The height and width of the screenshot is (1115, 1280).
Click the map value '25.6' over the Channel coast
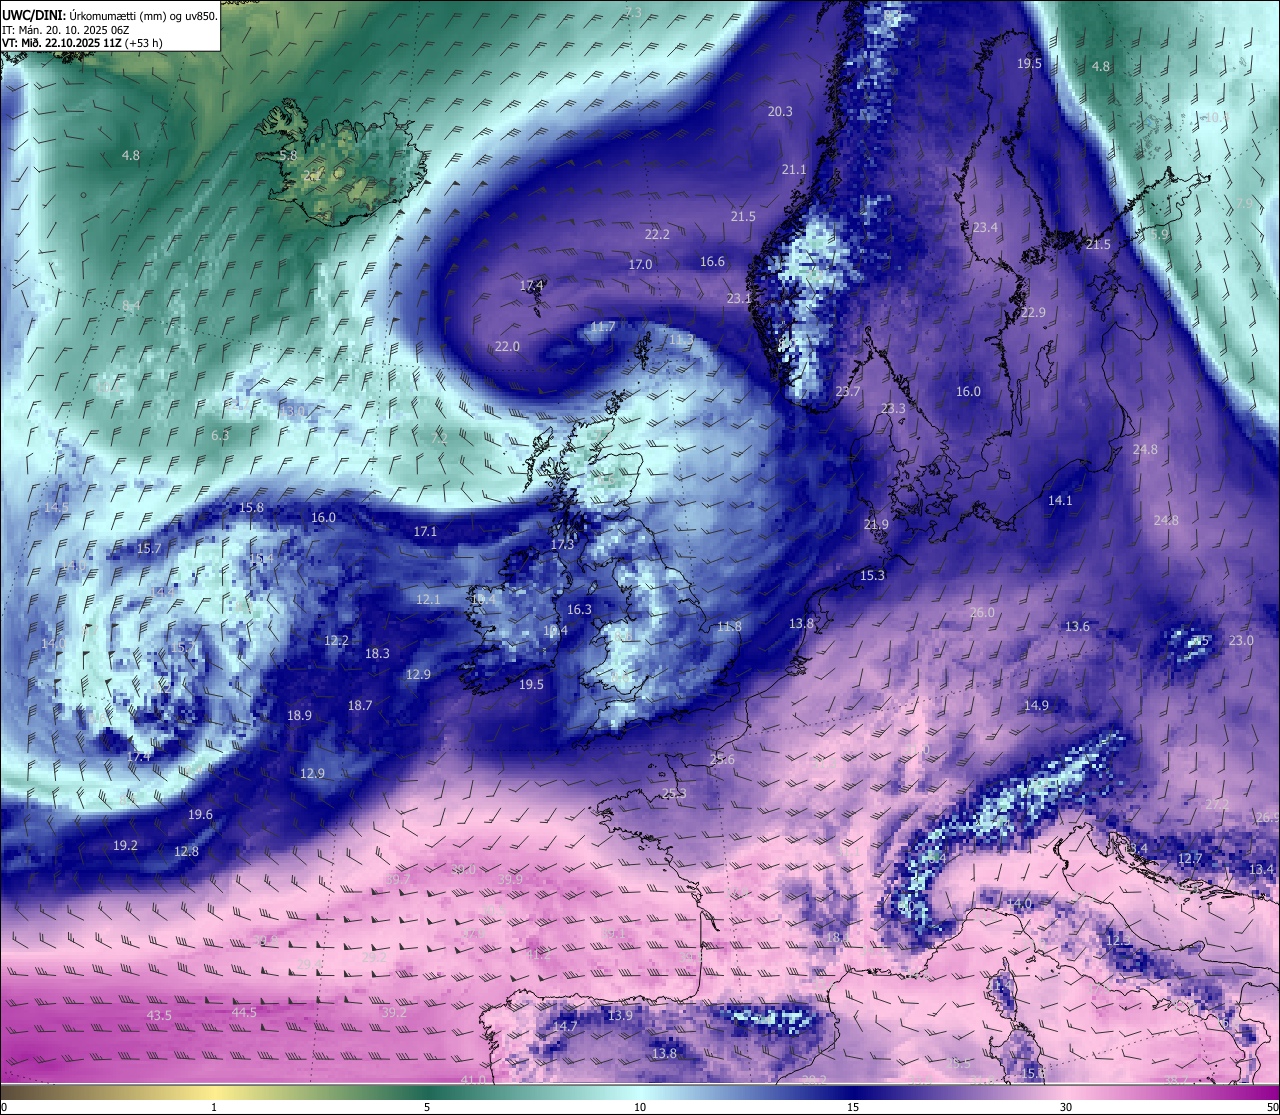722,759
